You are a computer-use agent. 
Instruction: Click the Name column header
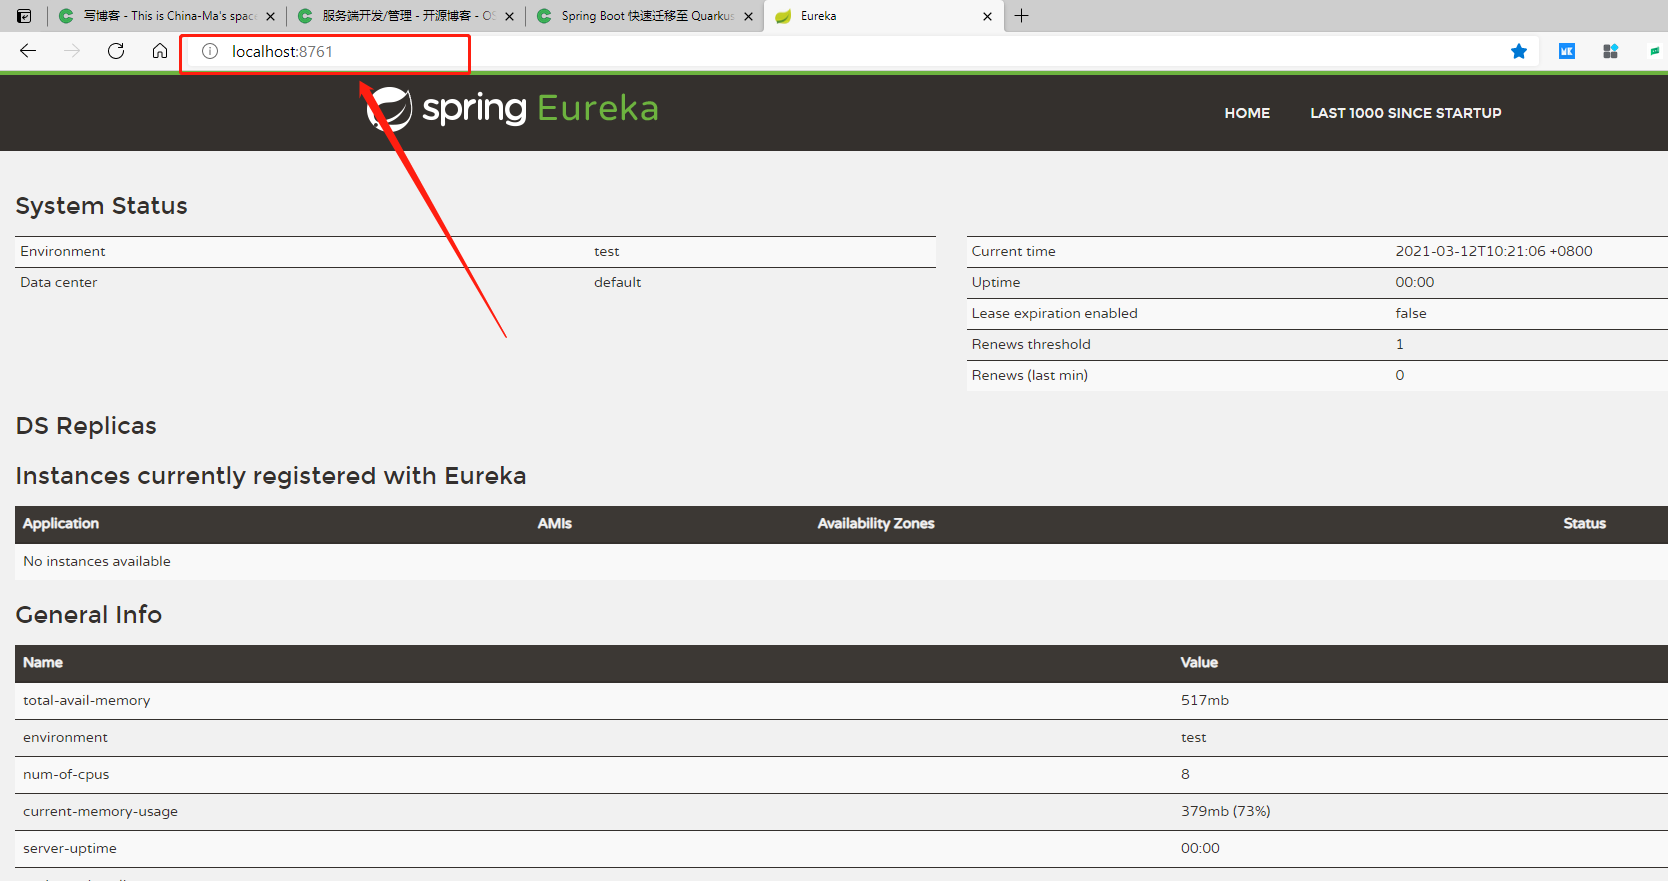[x=43, y=662]
